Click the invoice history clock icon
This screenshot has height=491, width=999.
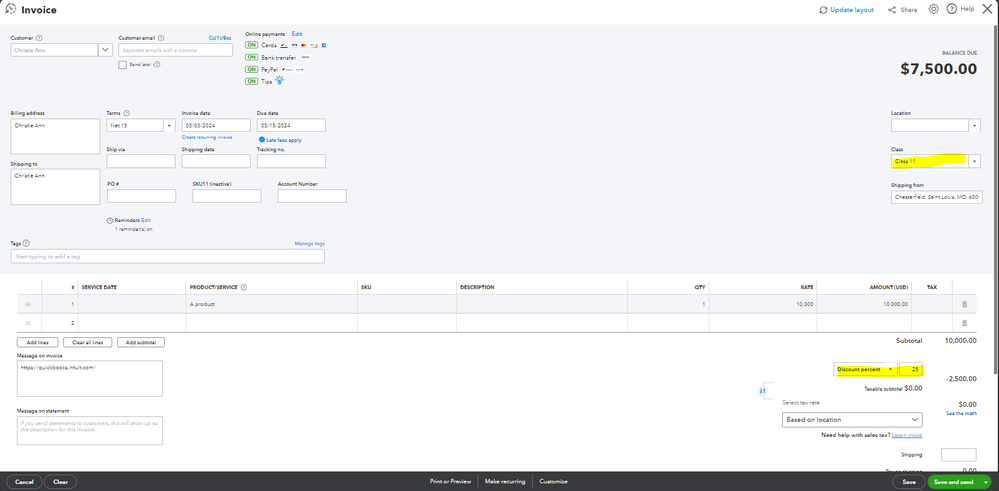[10, 10]
